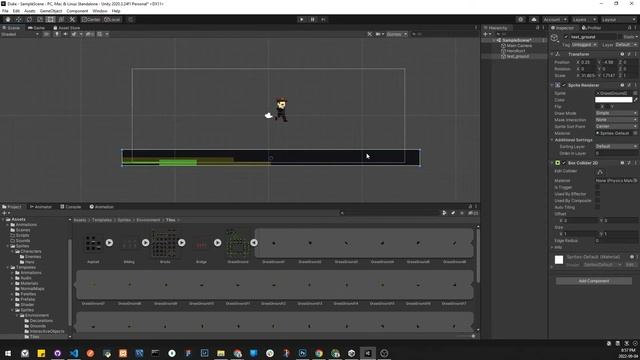This screenshot has width=640, height=360.
Task: Enable the Auto Tiling checkbox
Action: 598,207
